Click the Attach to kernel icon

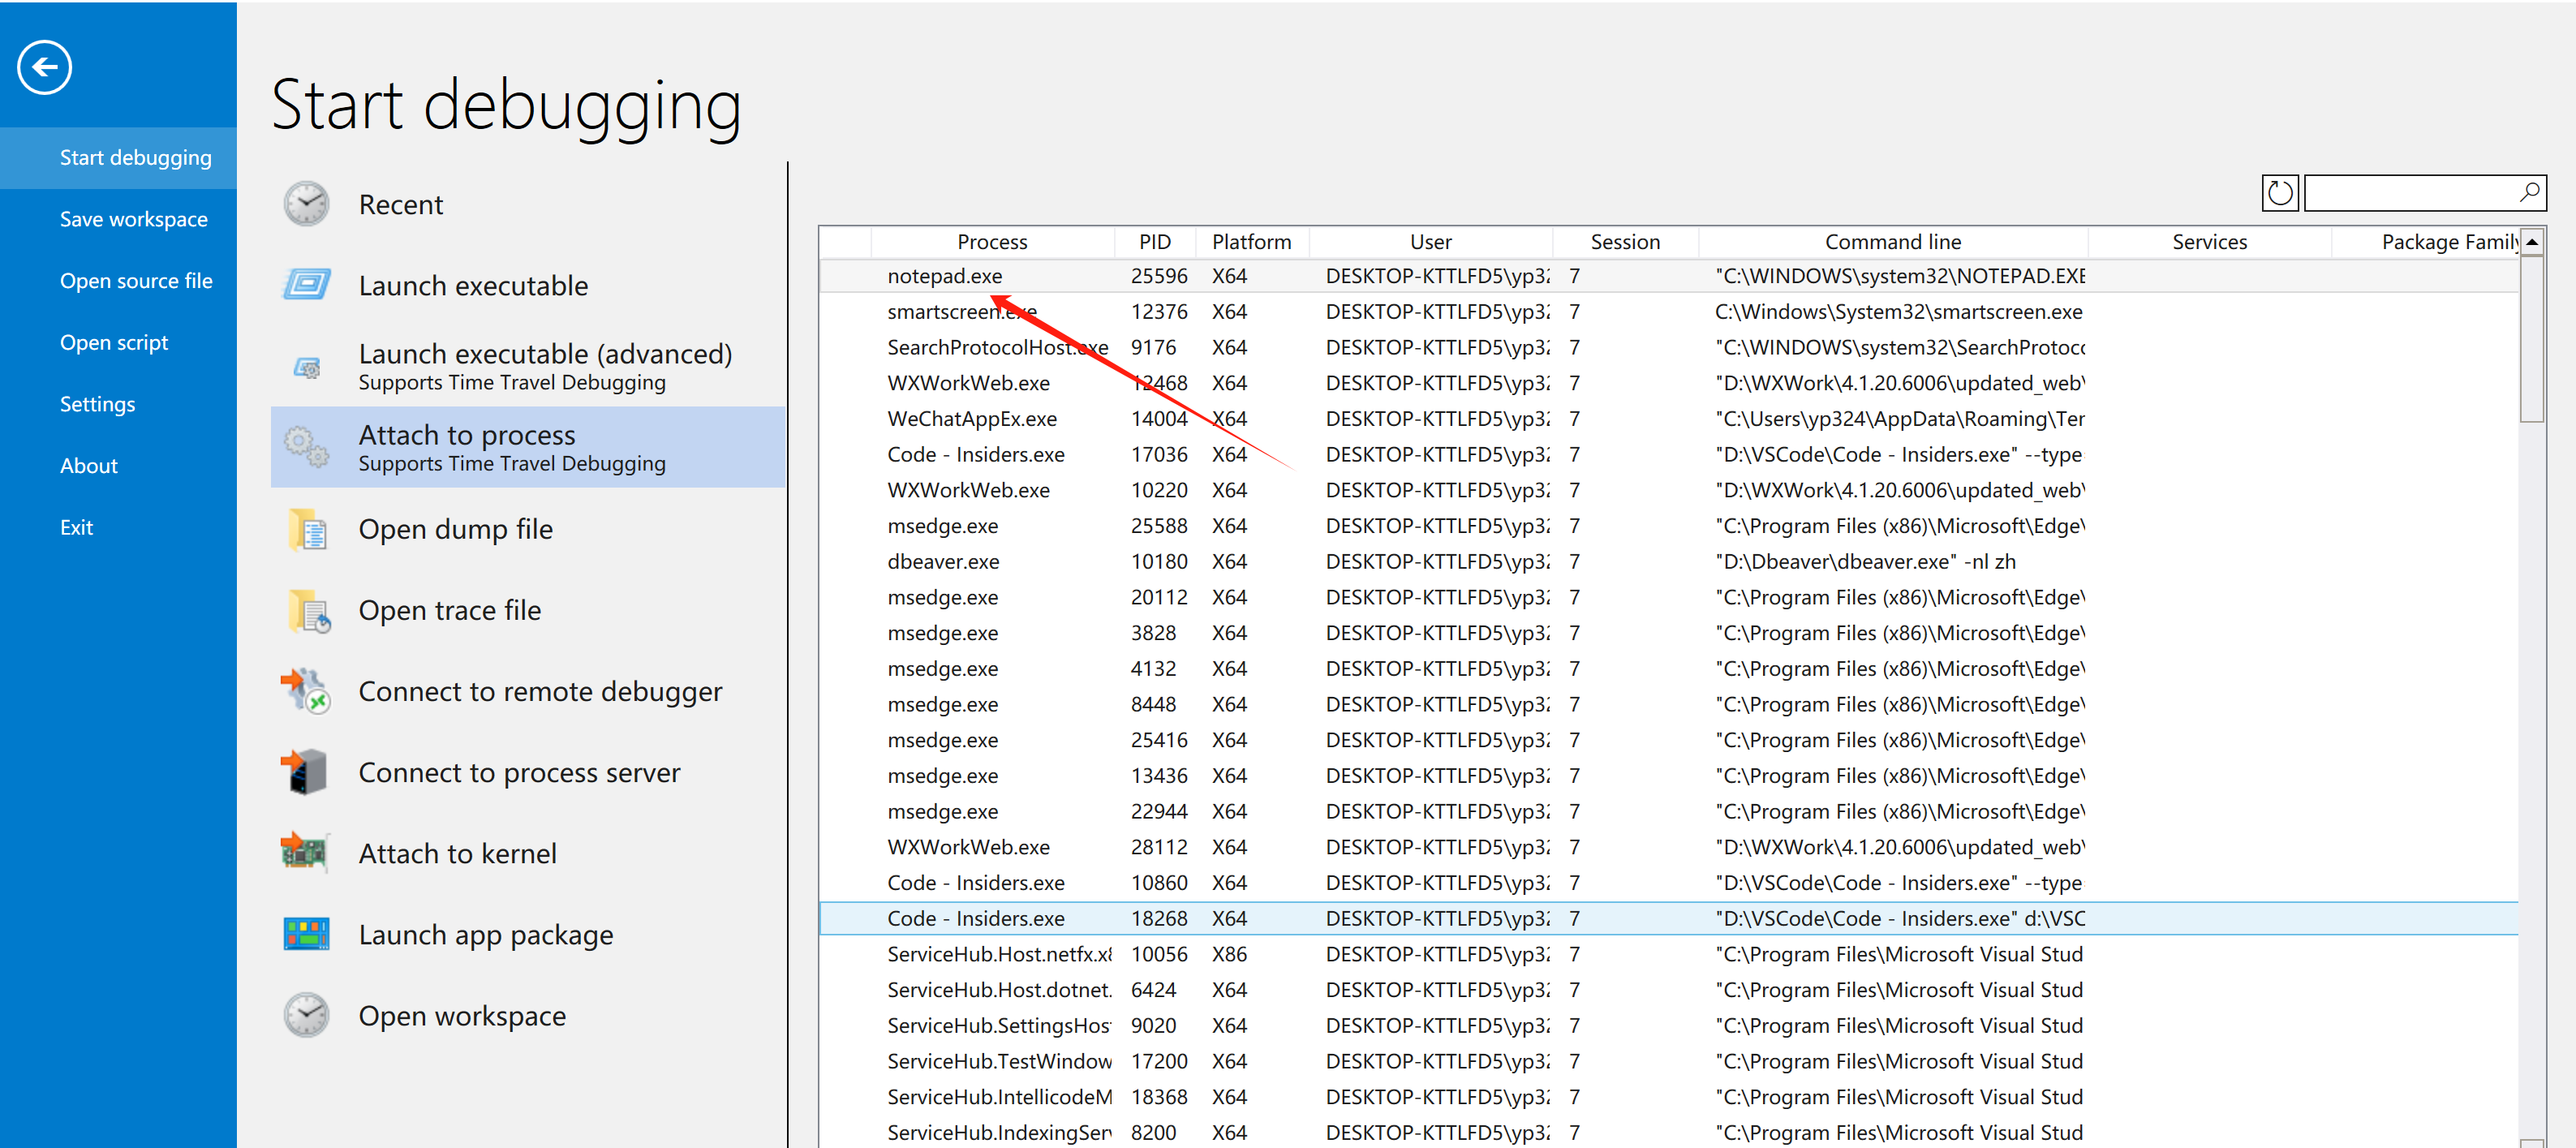coord(305,853)
